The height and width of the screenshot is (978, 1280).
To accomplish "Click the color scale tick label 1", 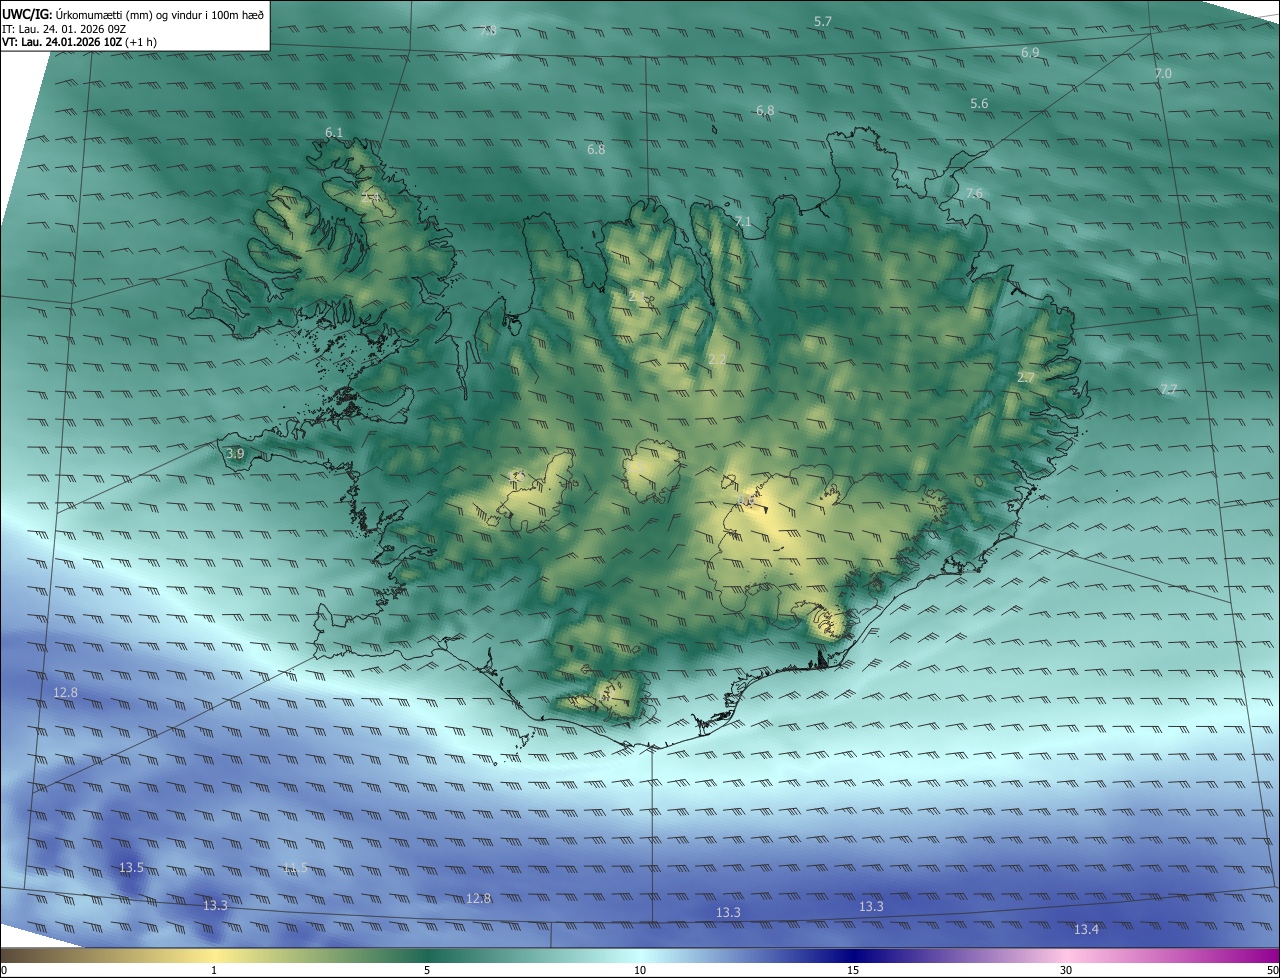I will tap(214, 970).
